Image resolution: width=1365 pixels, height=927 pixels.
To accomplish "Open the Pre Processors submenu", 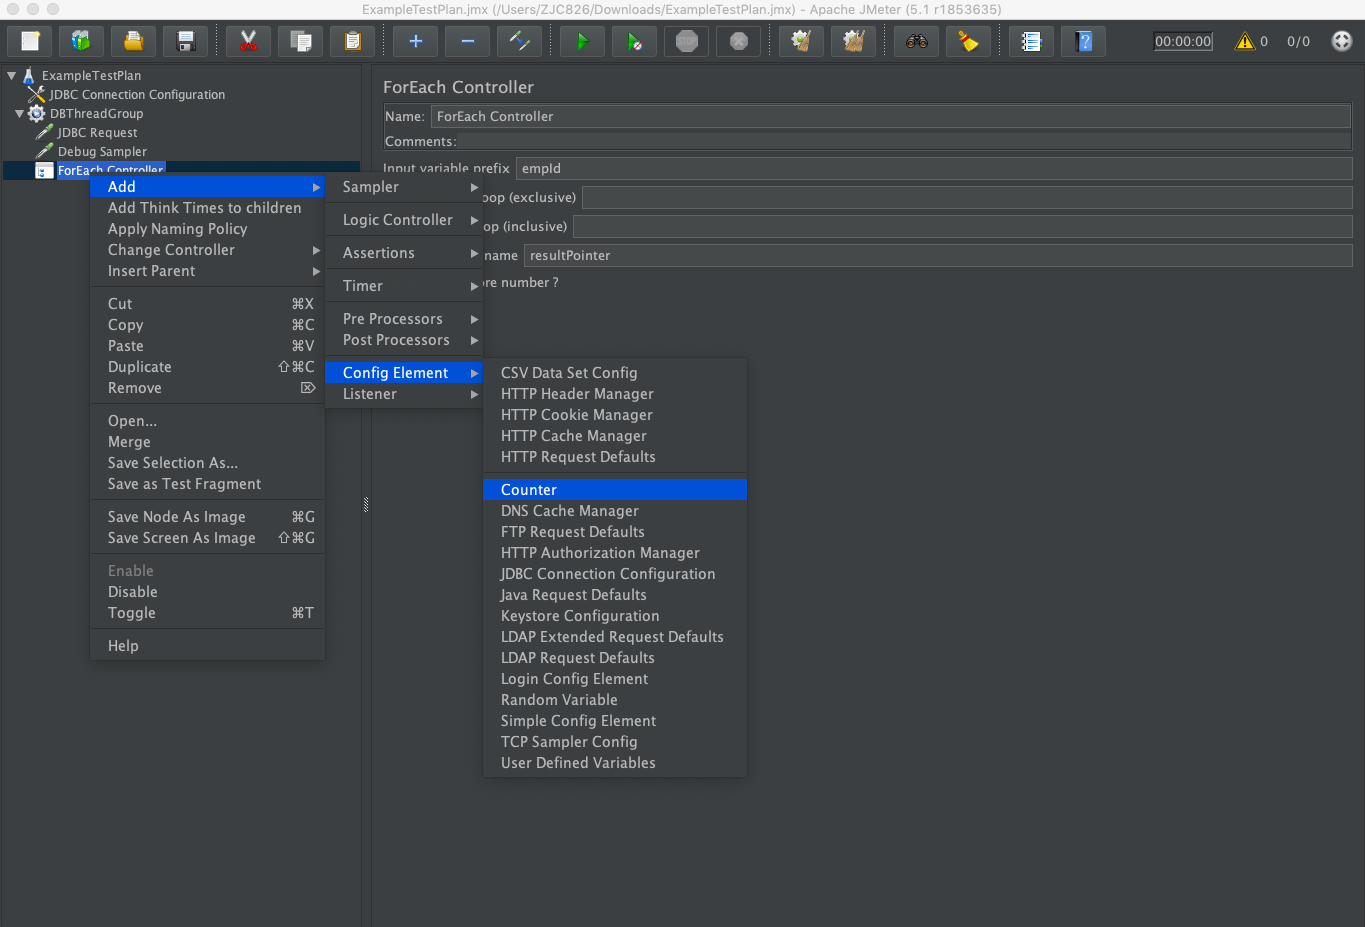I will click(404, 319).
